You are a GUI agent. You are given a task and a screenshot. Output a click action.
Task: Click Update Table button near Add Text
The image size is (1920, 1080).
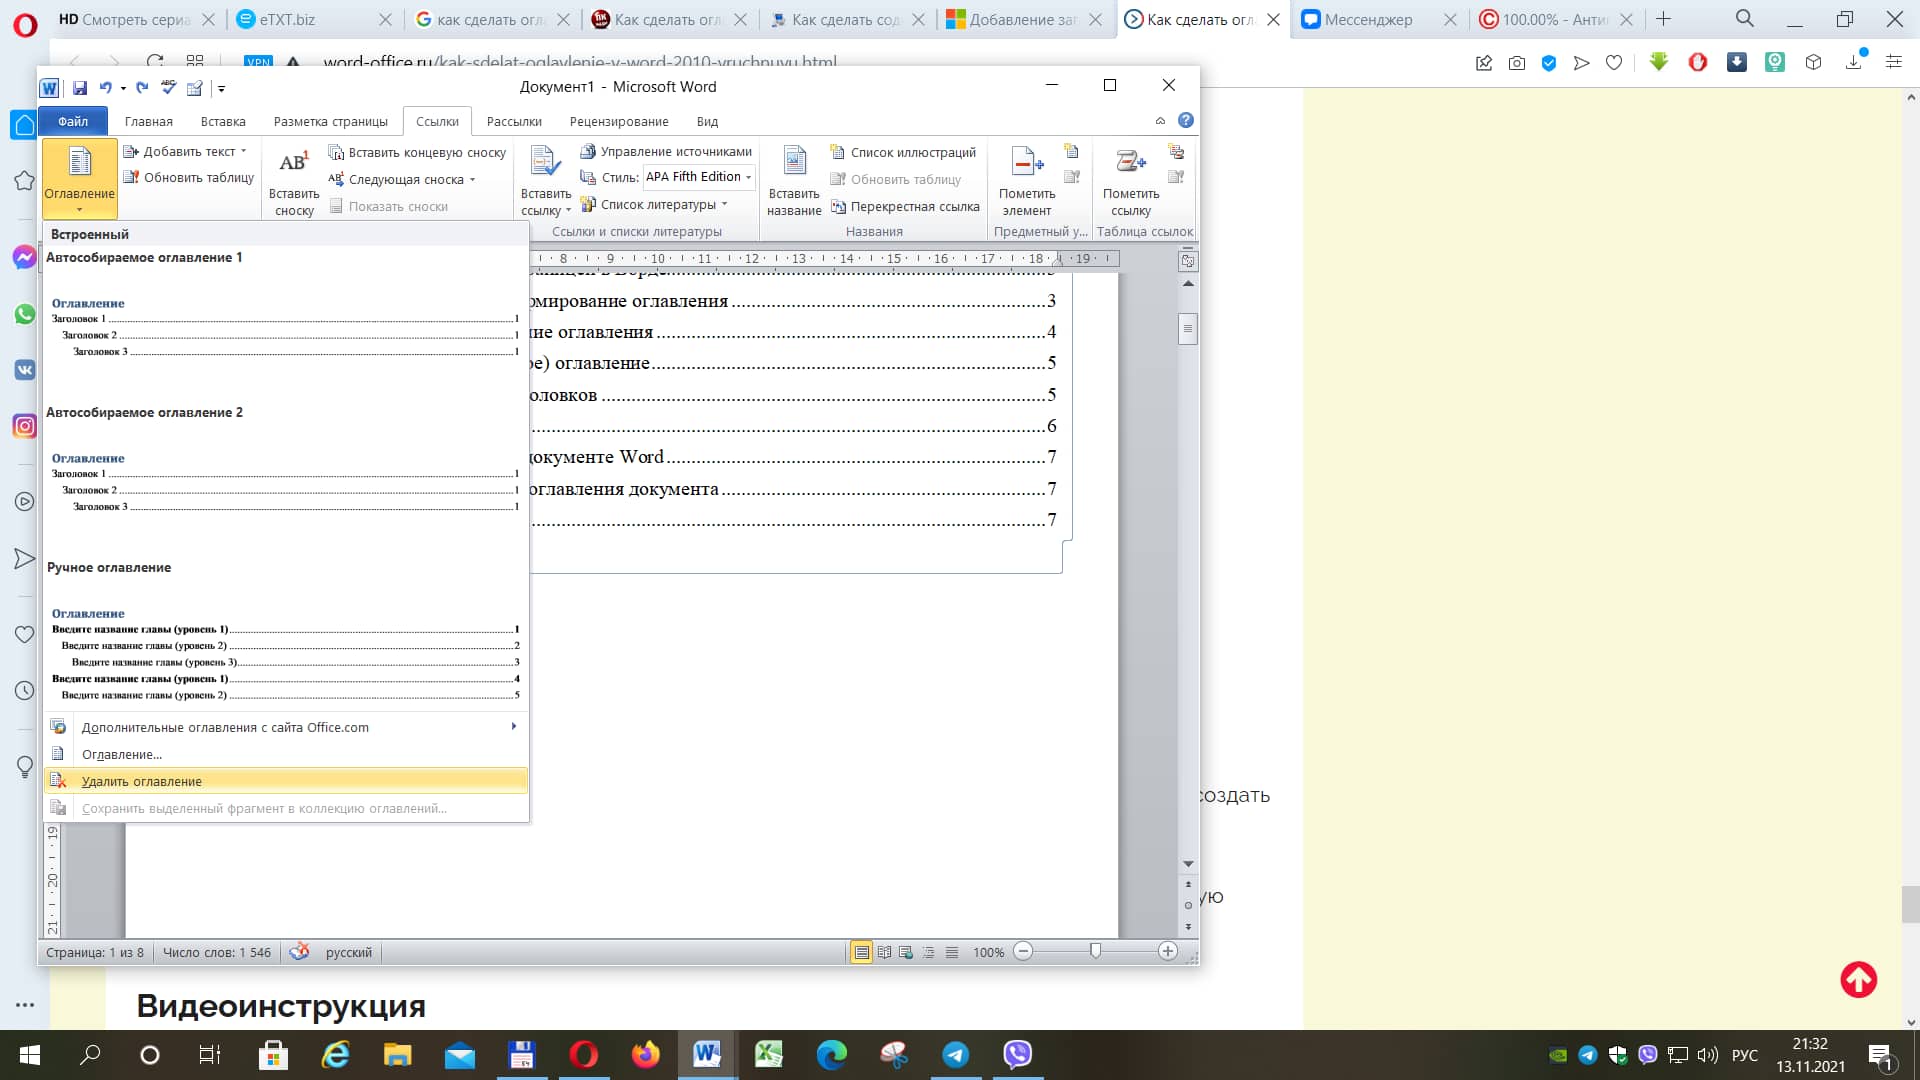tap(189, 178)
